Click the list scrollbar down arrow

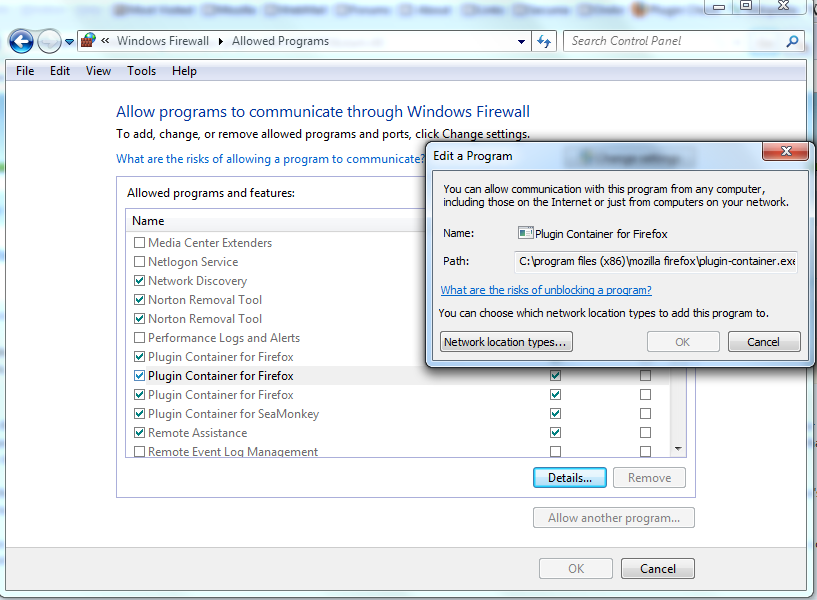point(678,449)
